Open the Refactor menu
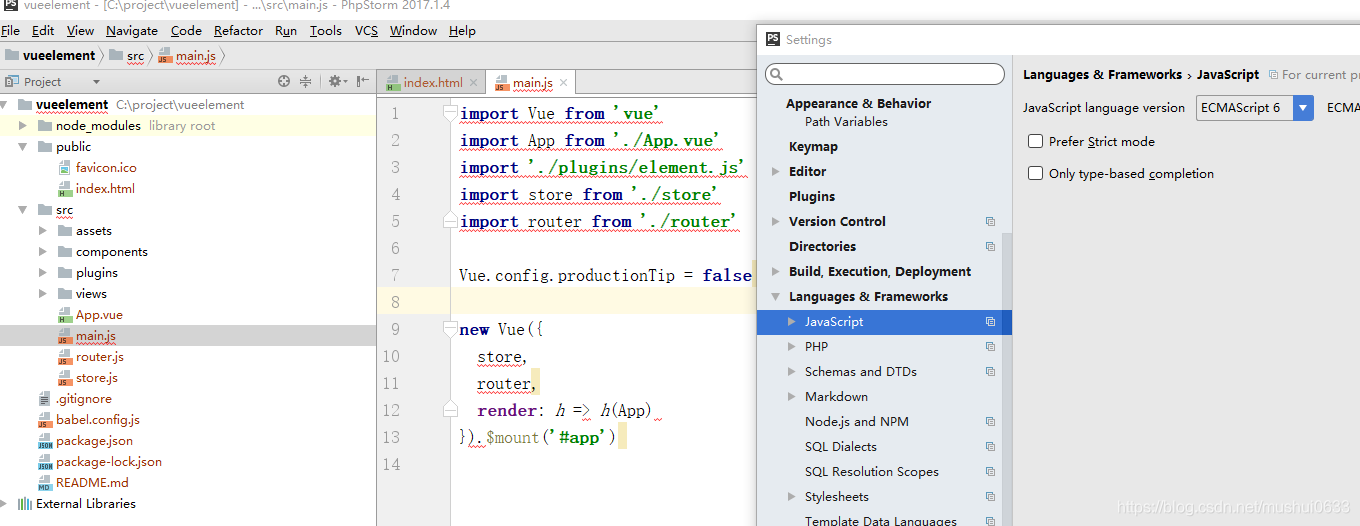 238,31
